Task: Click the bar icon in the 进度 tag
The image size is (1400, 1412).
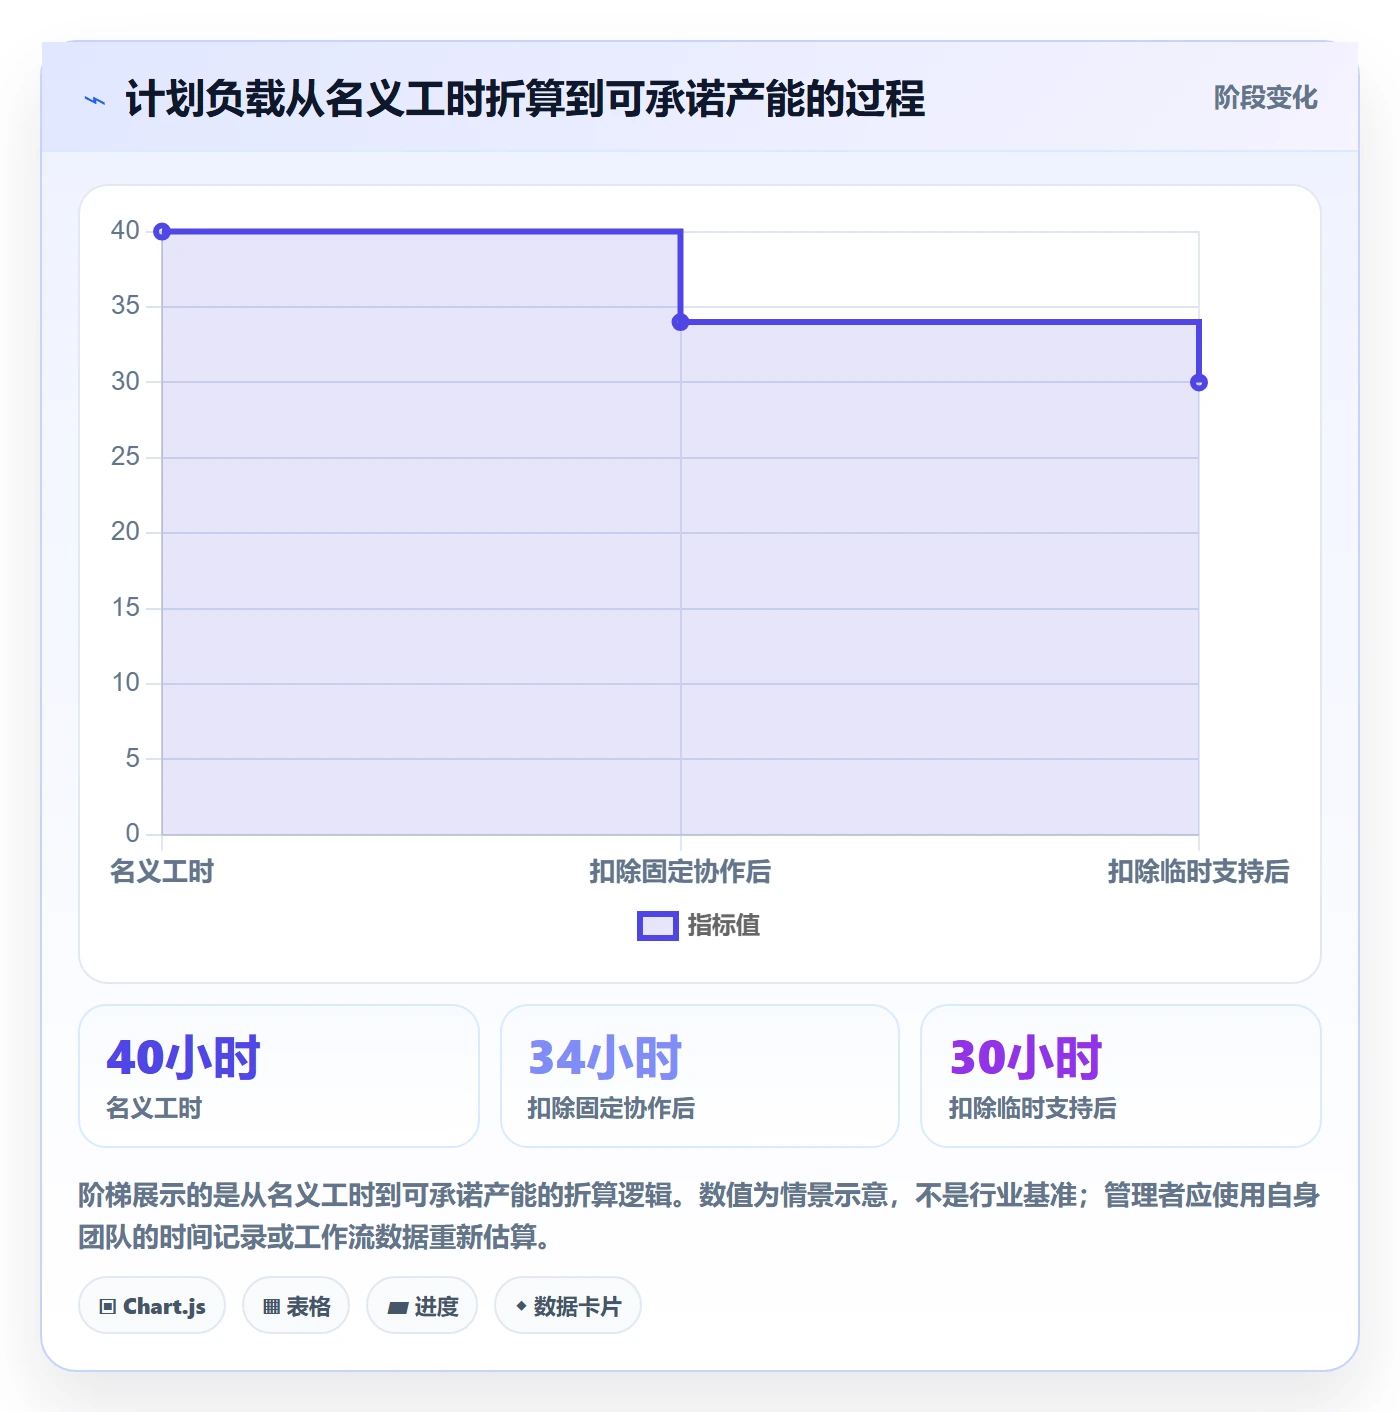Action: coord(397,1308)
